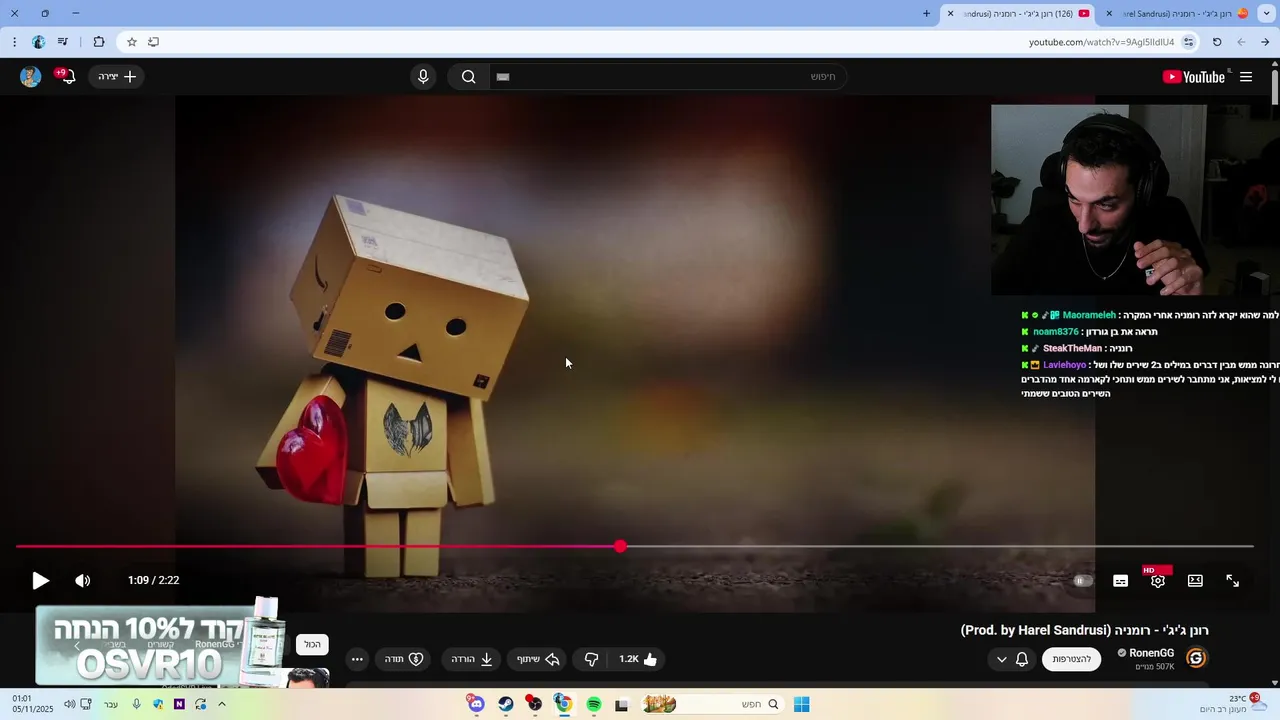Close the (126) רונן ג'יג'י tab

click(951, 13)
